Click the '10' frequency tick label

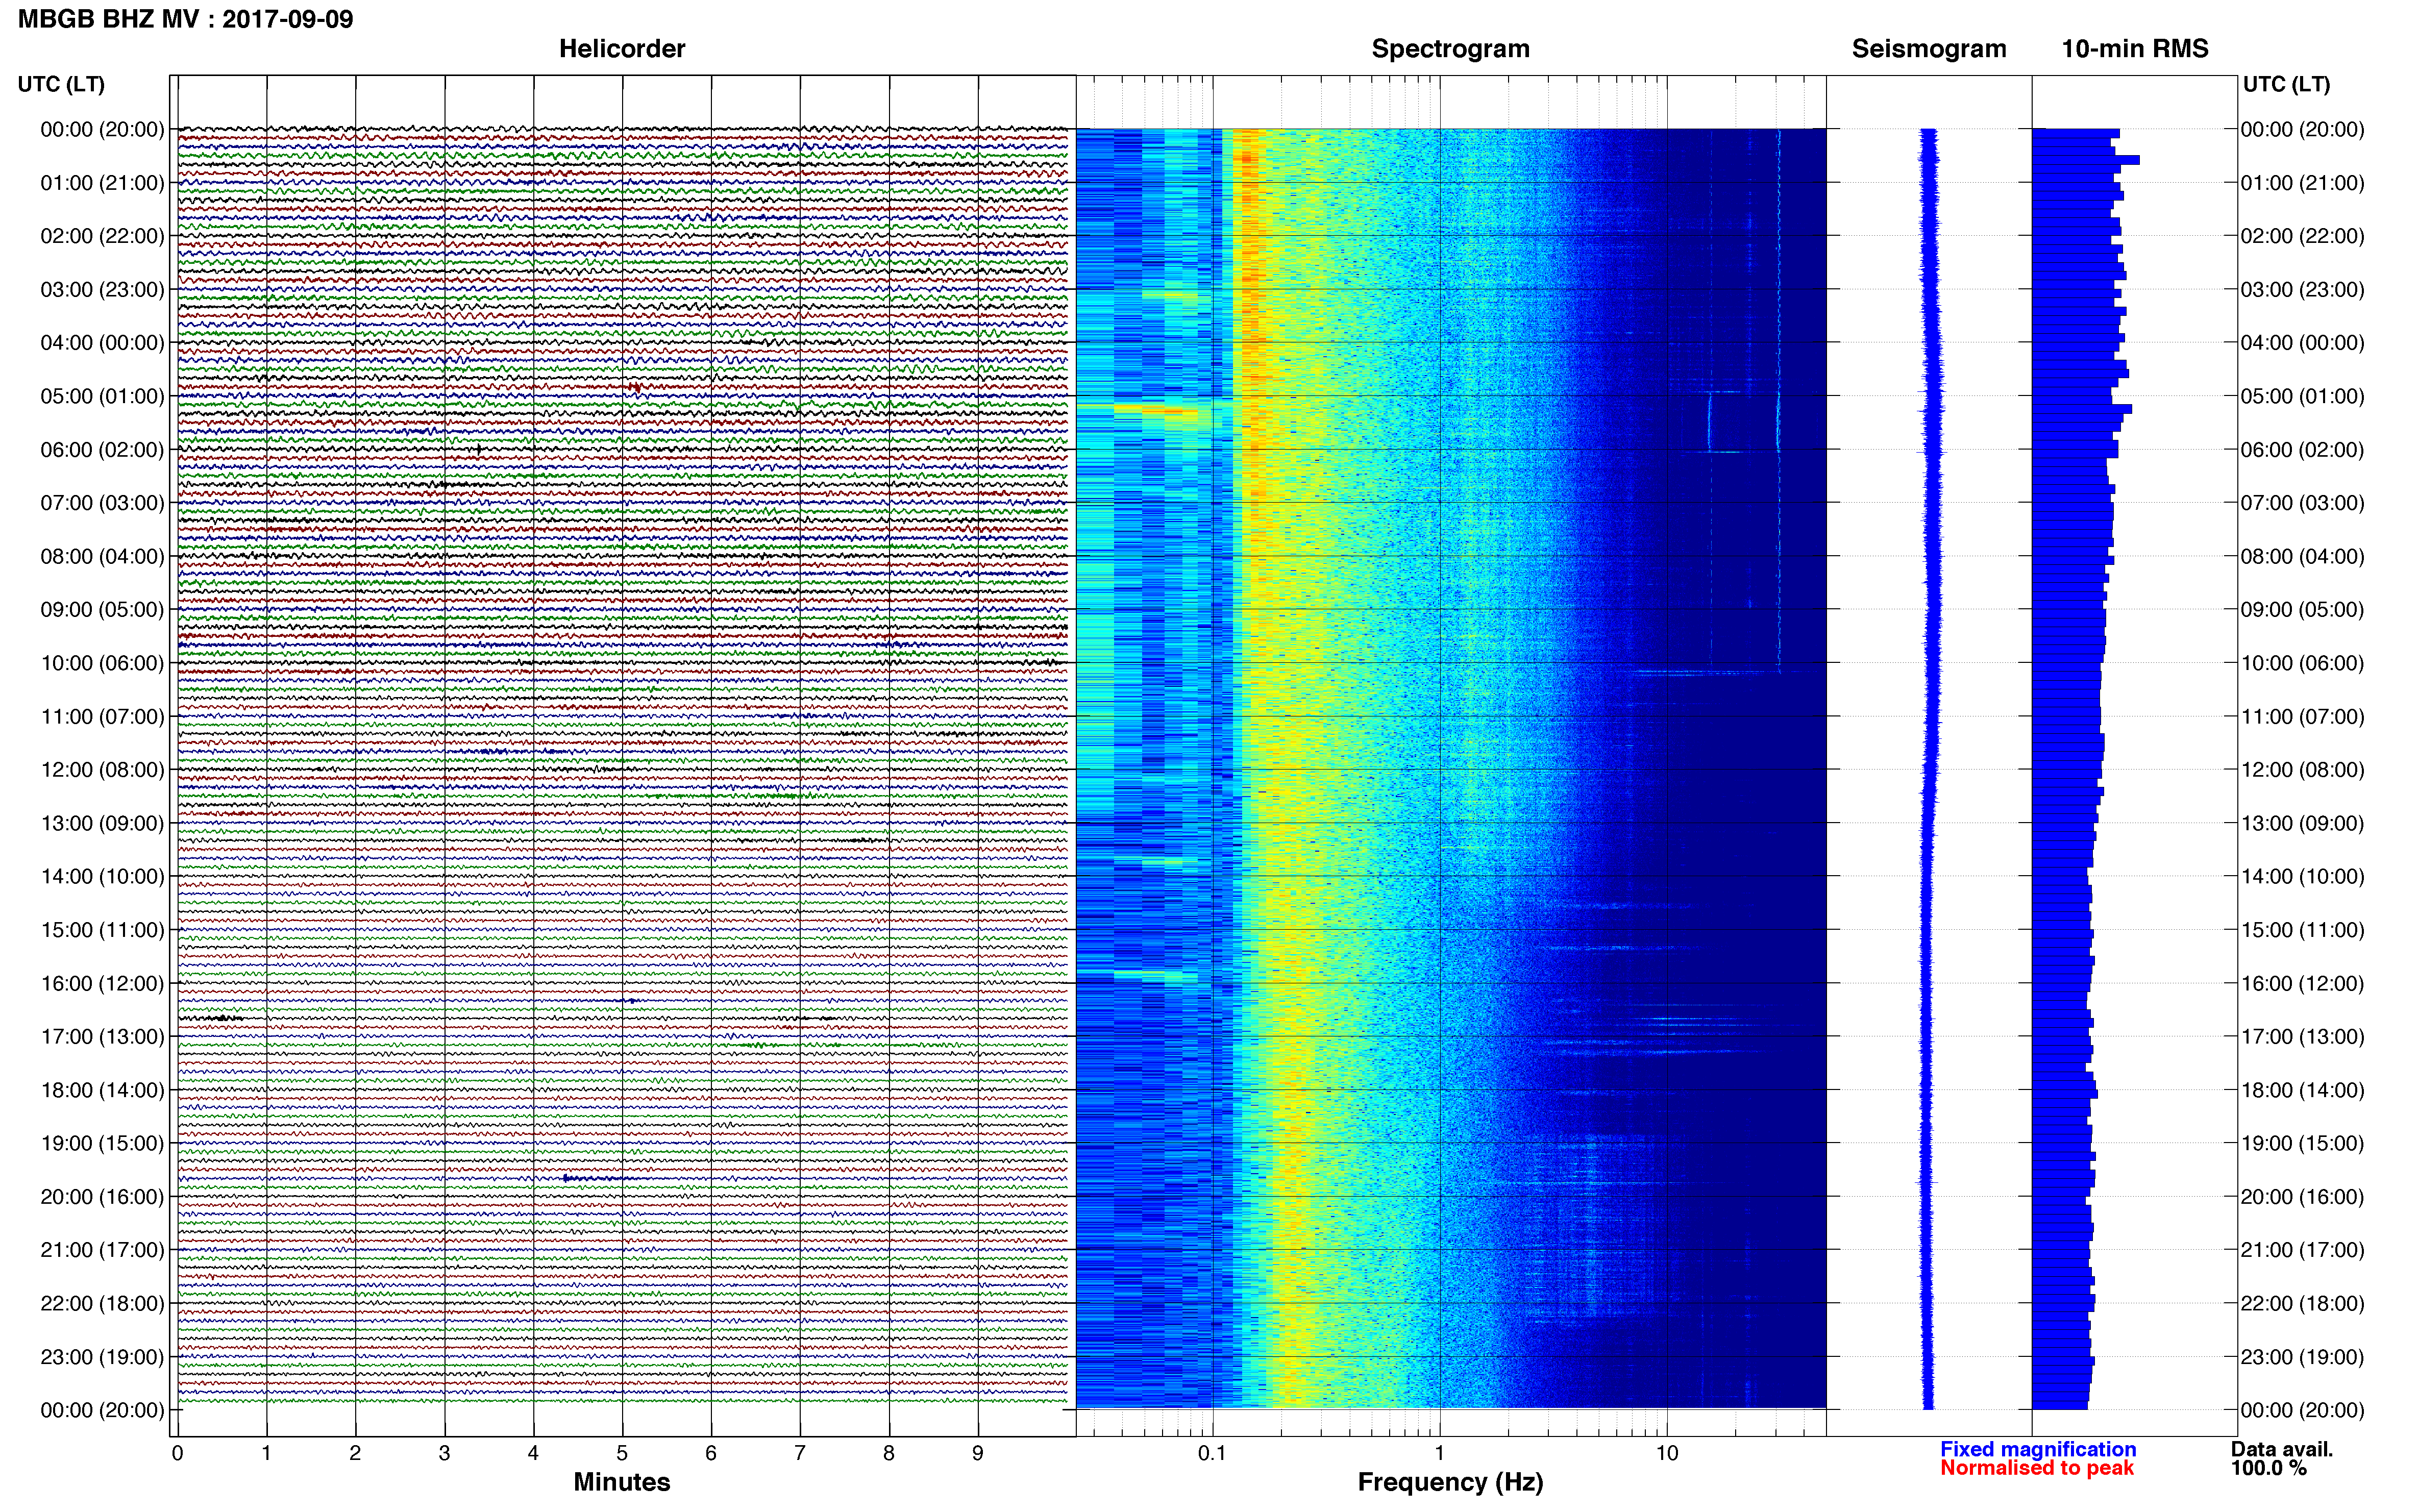click(x=1666, y=1453)
